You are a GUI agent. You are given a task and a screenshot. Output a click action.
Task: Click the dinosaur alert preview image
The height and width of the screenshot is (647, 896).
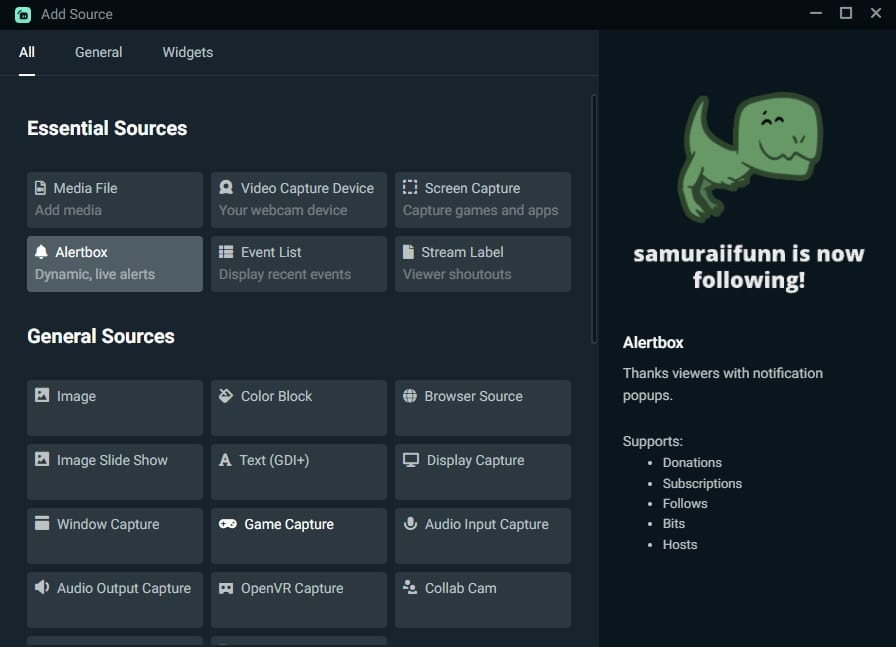(750, 157)
